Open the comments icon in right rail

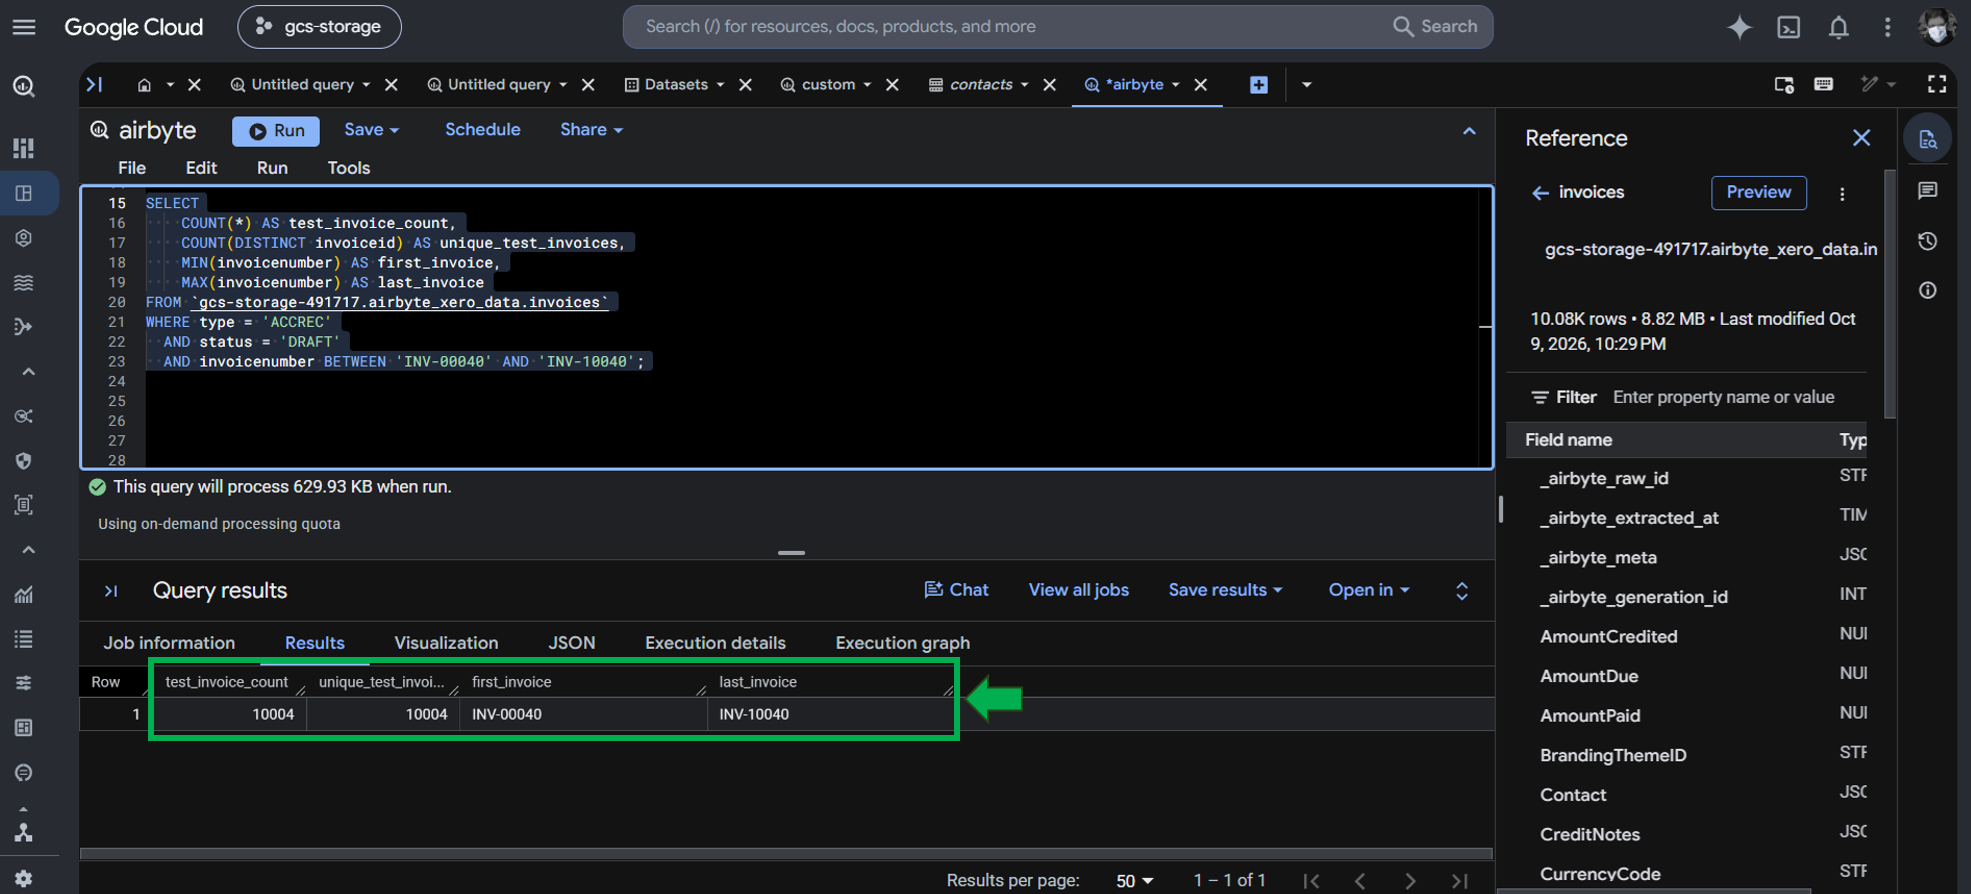(1928, 191)
